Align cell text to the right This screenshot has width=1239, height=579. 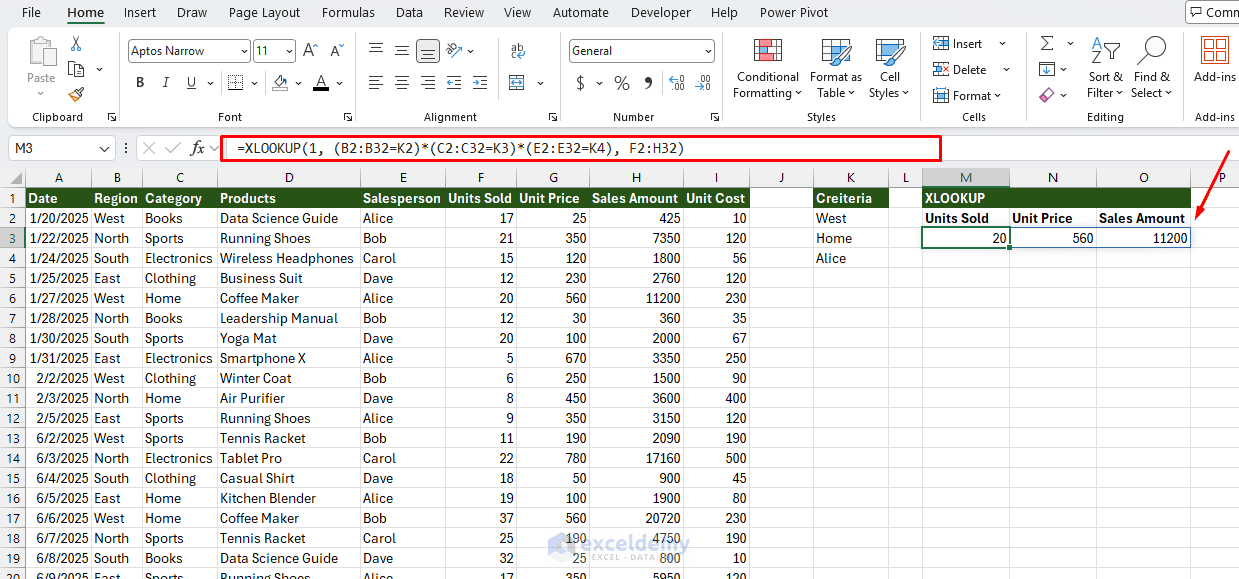(427, 83)
